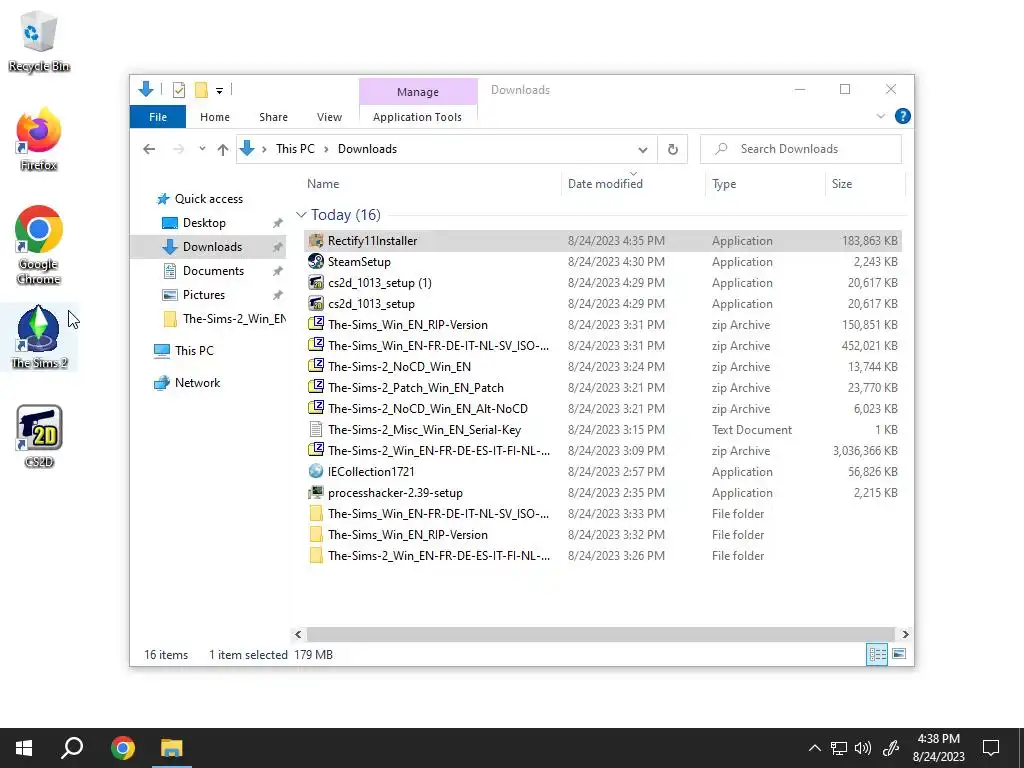The height and width of the screenshot is (768, 1024).
Task: Select Network in navigation pane
Action: tap(197, 383)
